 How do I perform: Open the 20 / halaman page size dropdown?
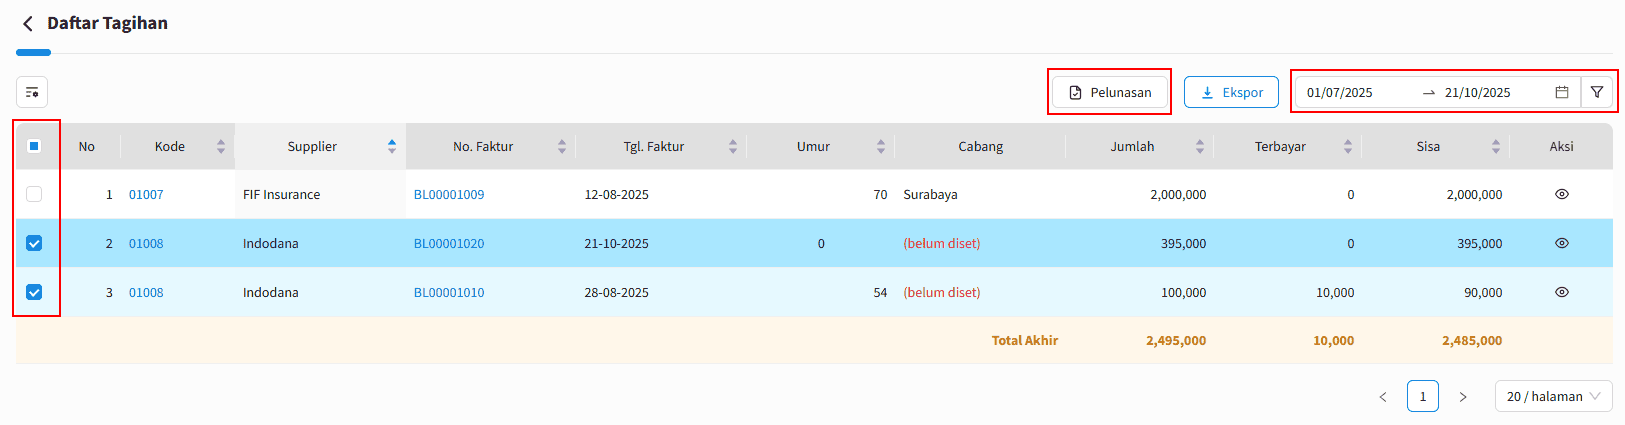(x=1553, y=396)
